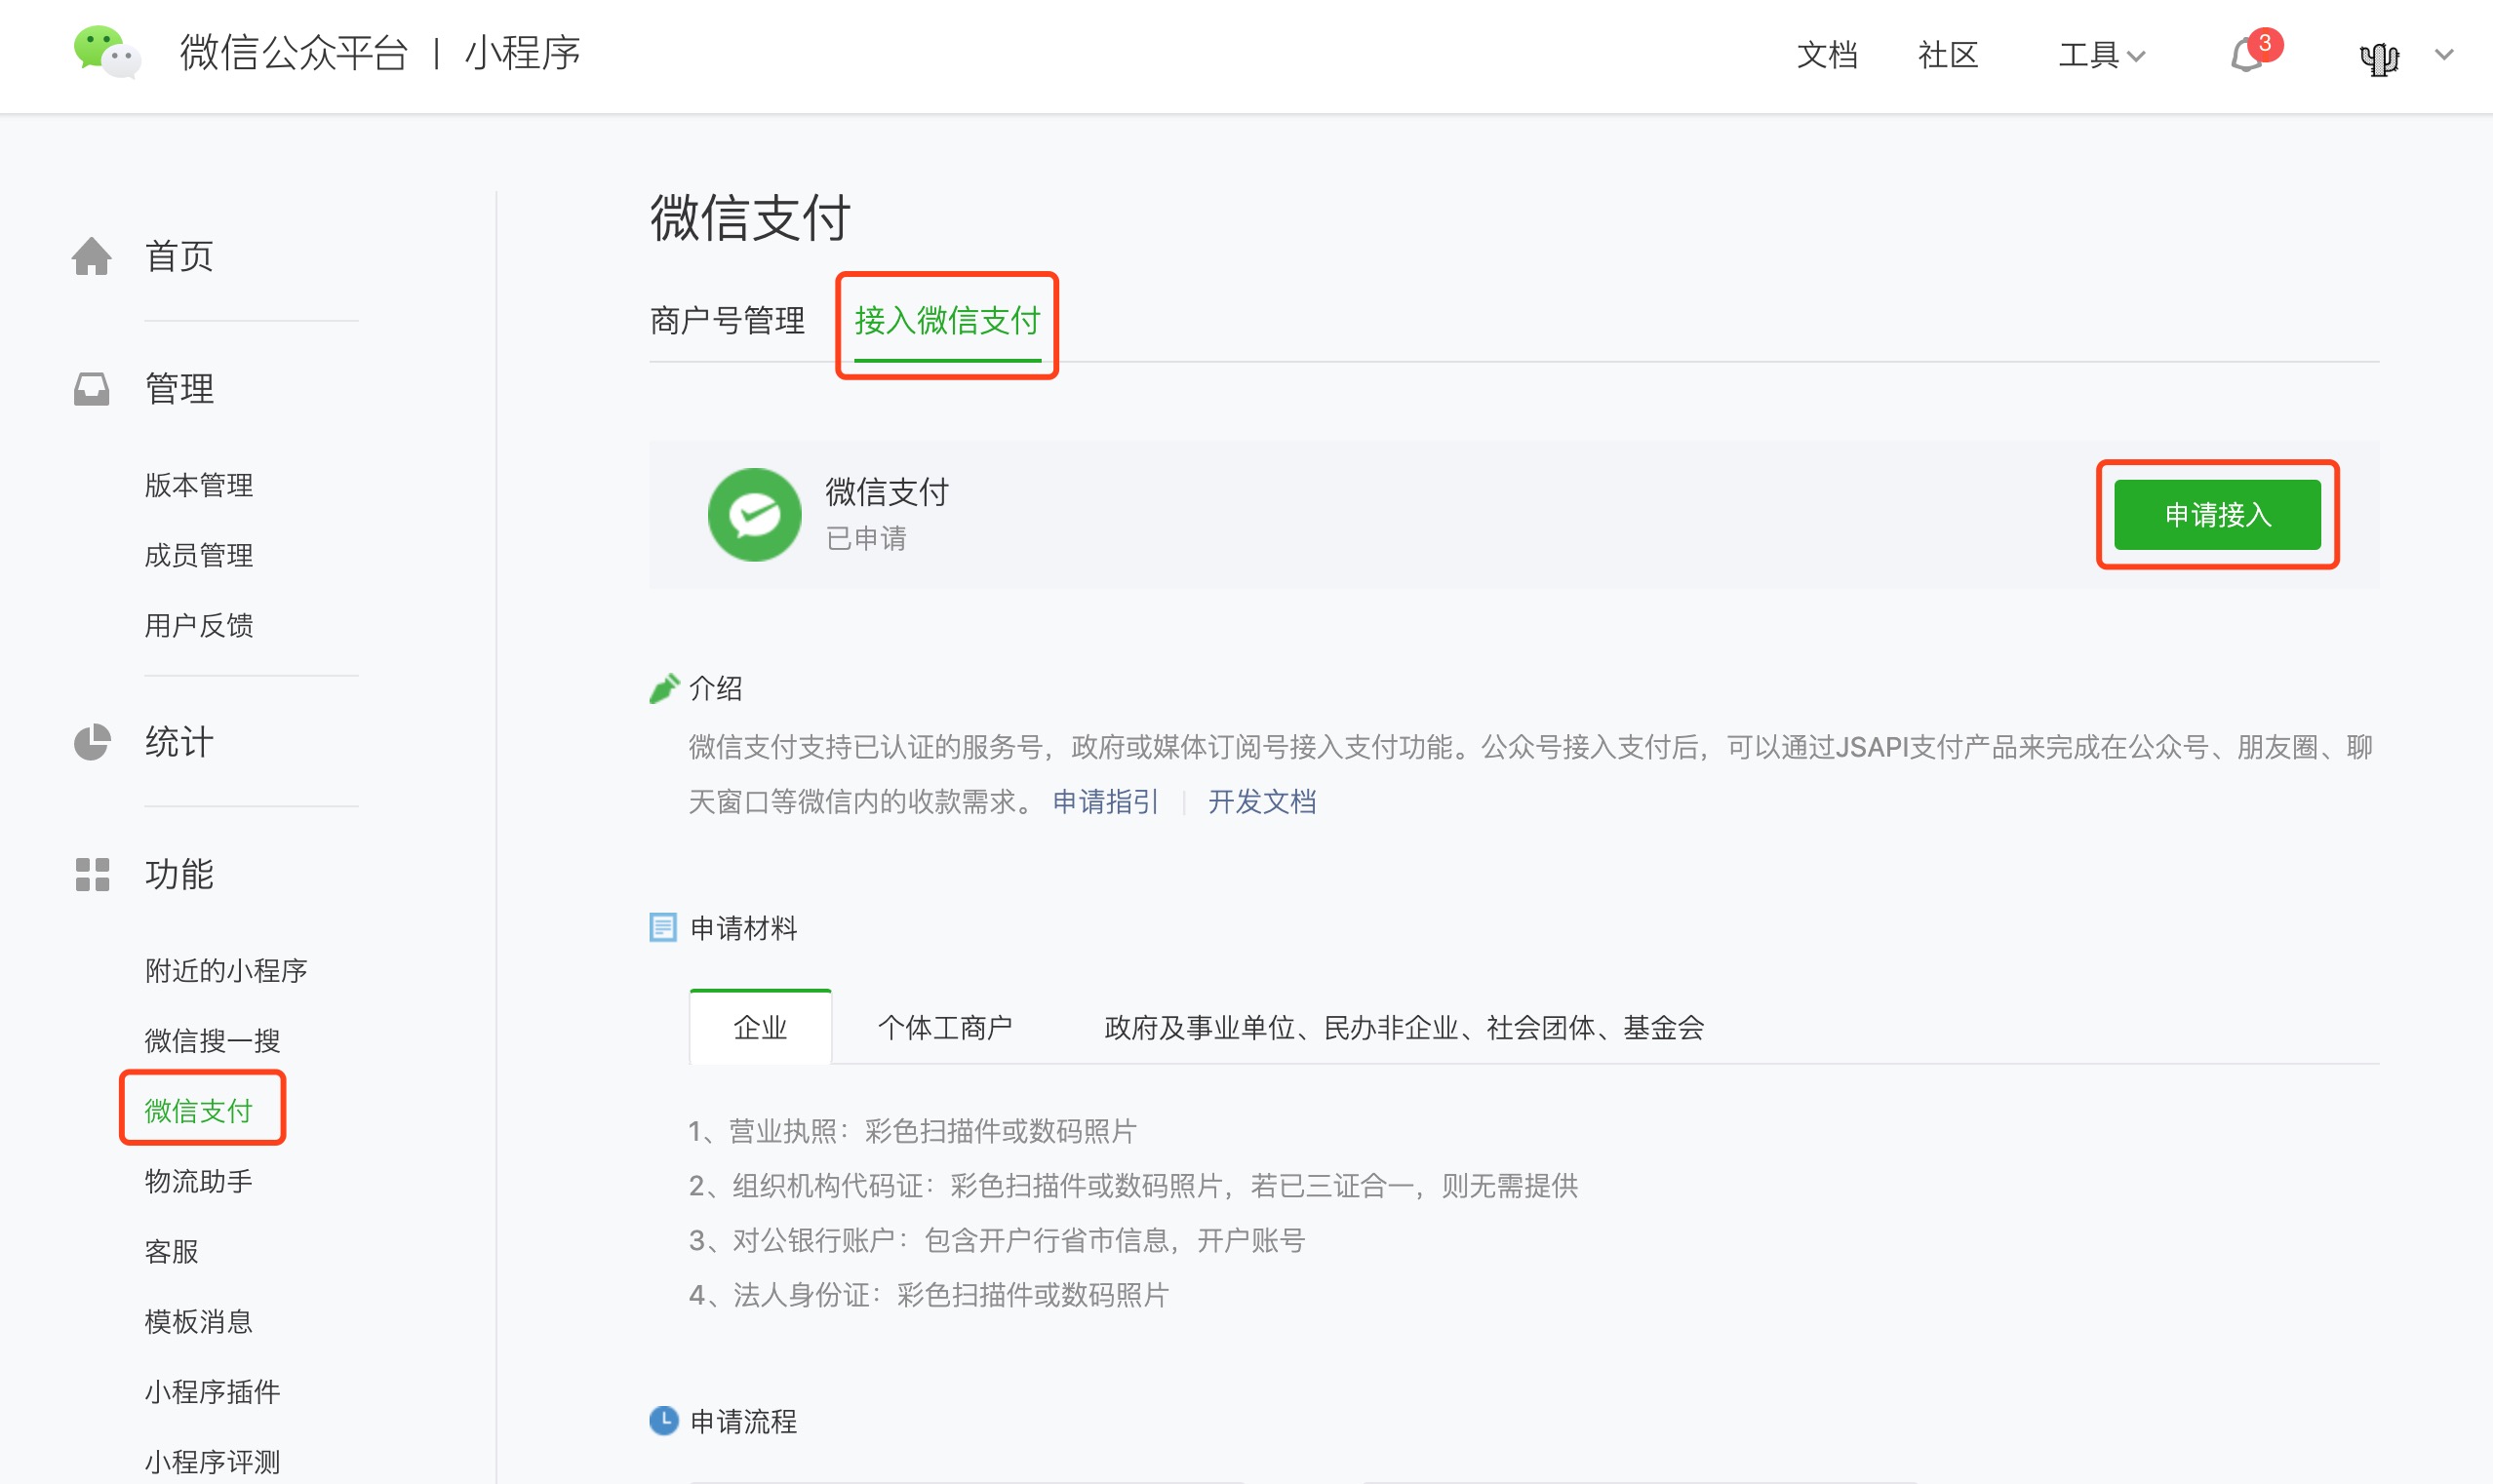Click the WeChat logo icon
2493x1484 pixels.
point(107,52)
